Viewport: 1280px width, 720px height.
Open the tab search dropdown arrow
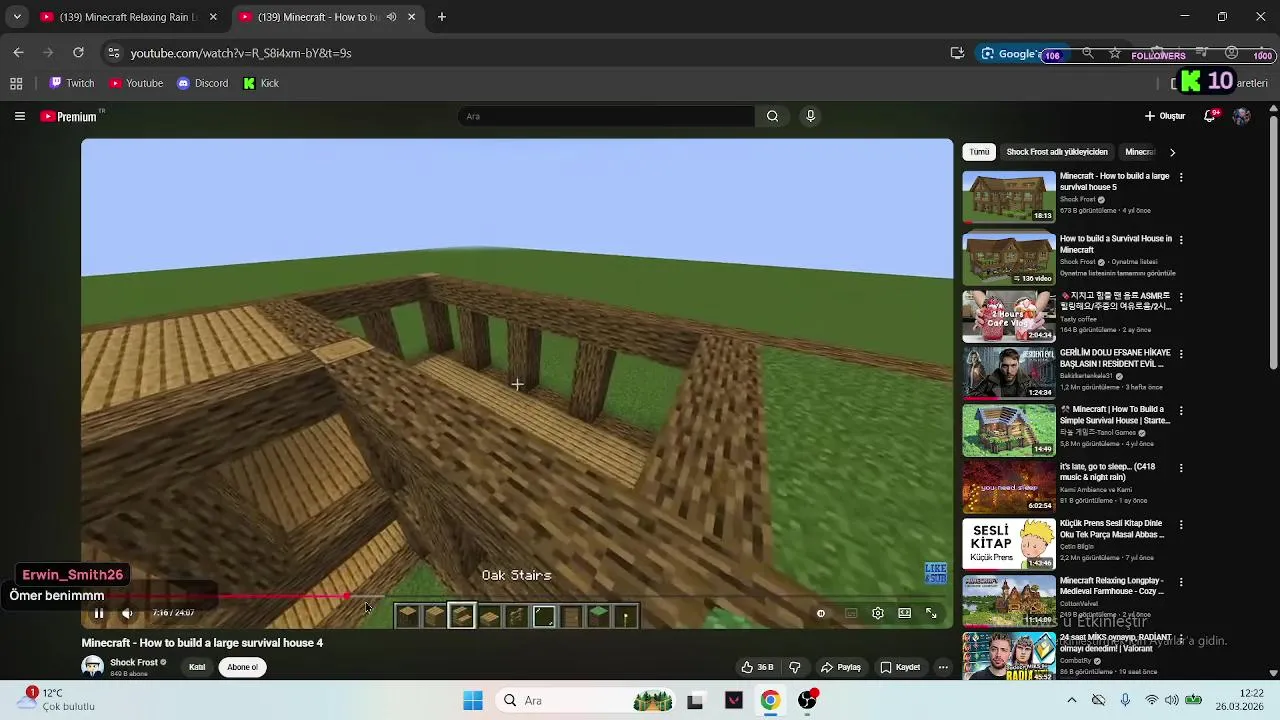(x=16, y=17)
